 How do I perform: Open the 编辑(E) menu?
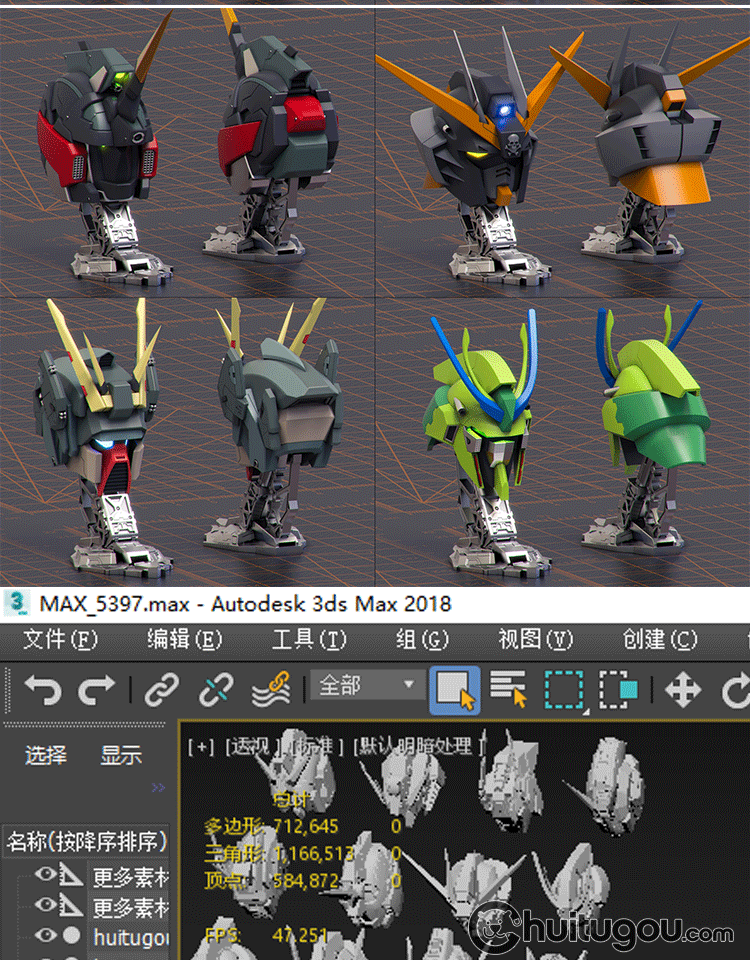point(184,639)
